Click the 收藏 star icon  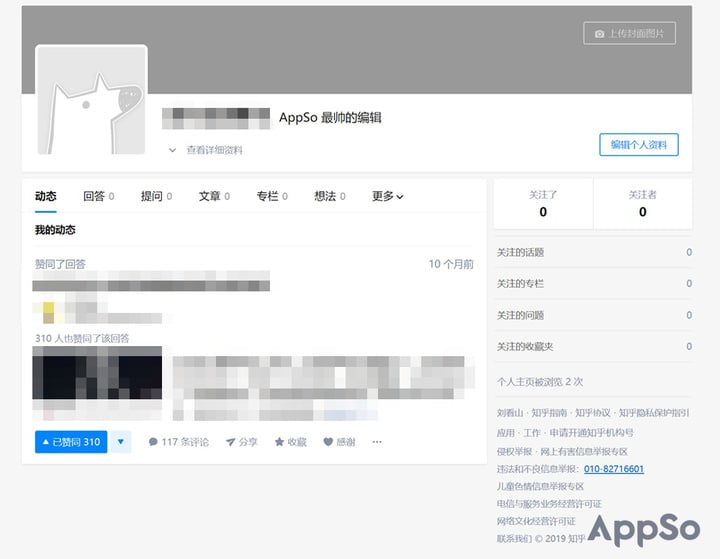tap(290, 442)
